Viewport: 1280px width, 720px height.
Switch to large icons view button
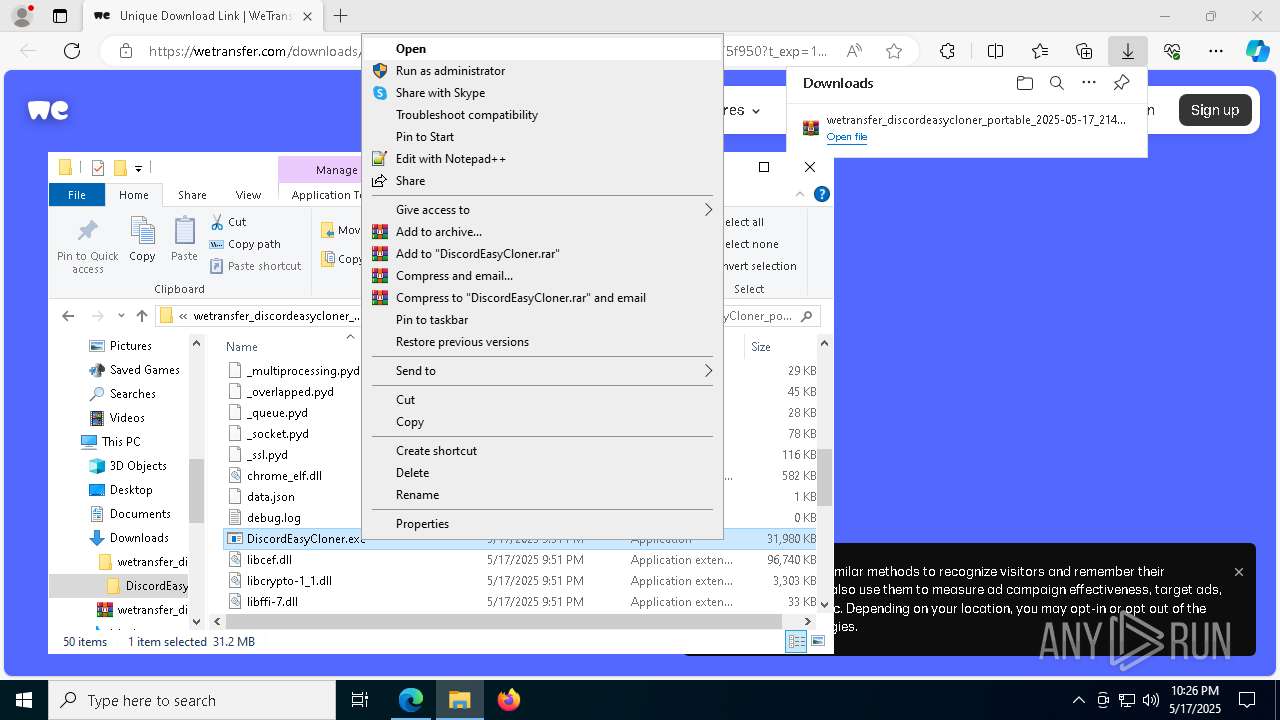pyautogui.click(x=818, y=642)
